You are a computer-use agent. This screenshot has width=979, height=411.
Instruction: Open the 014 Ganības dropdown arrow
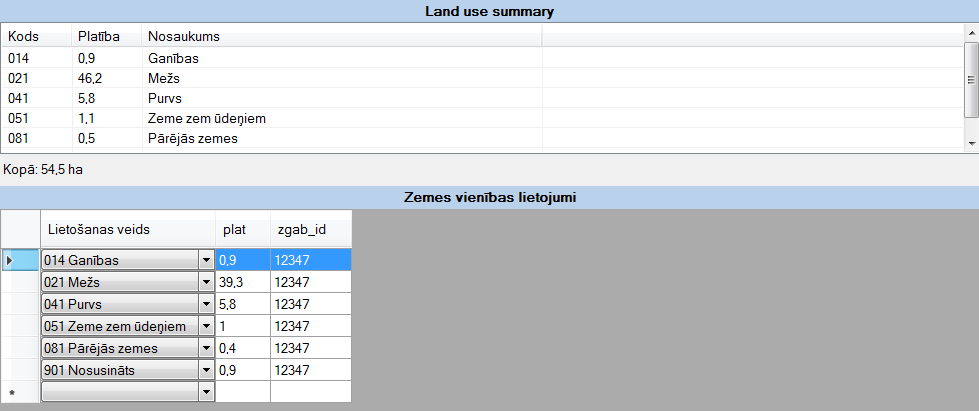(207, 261)
